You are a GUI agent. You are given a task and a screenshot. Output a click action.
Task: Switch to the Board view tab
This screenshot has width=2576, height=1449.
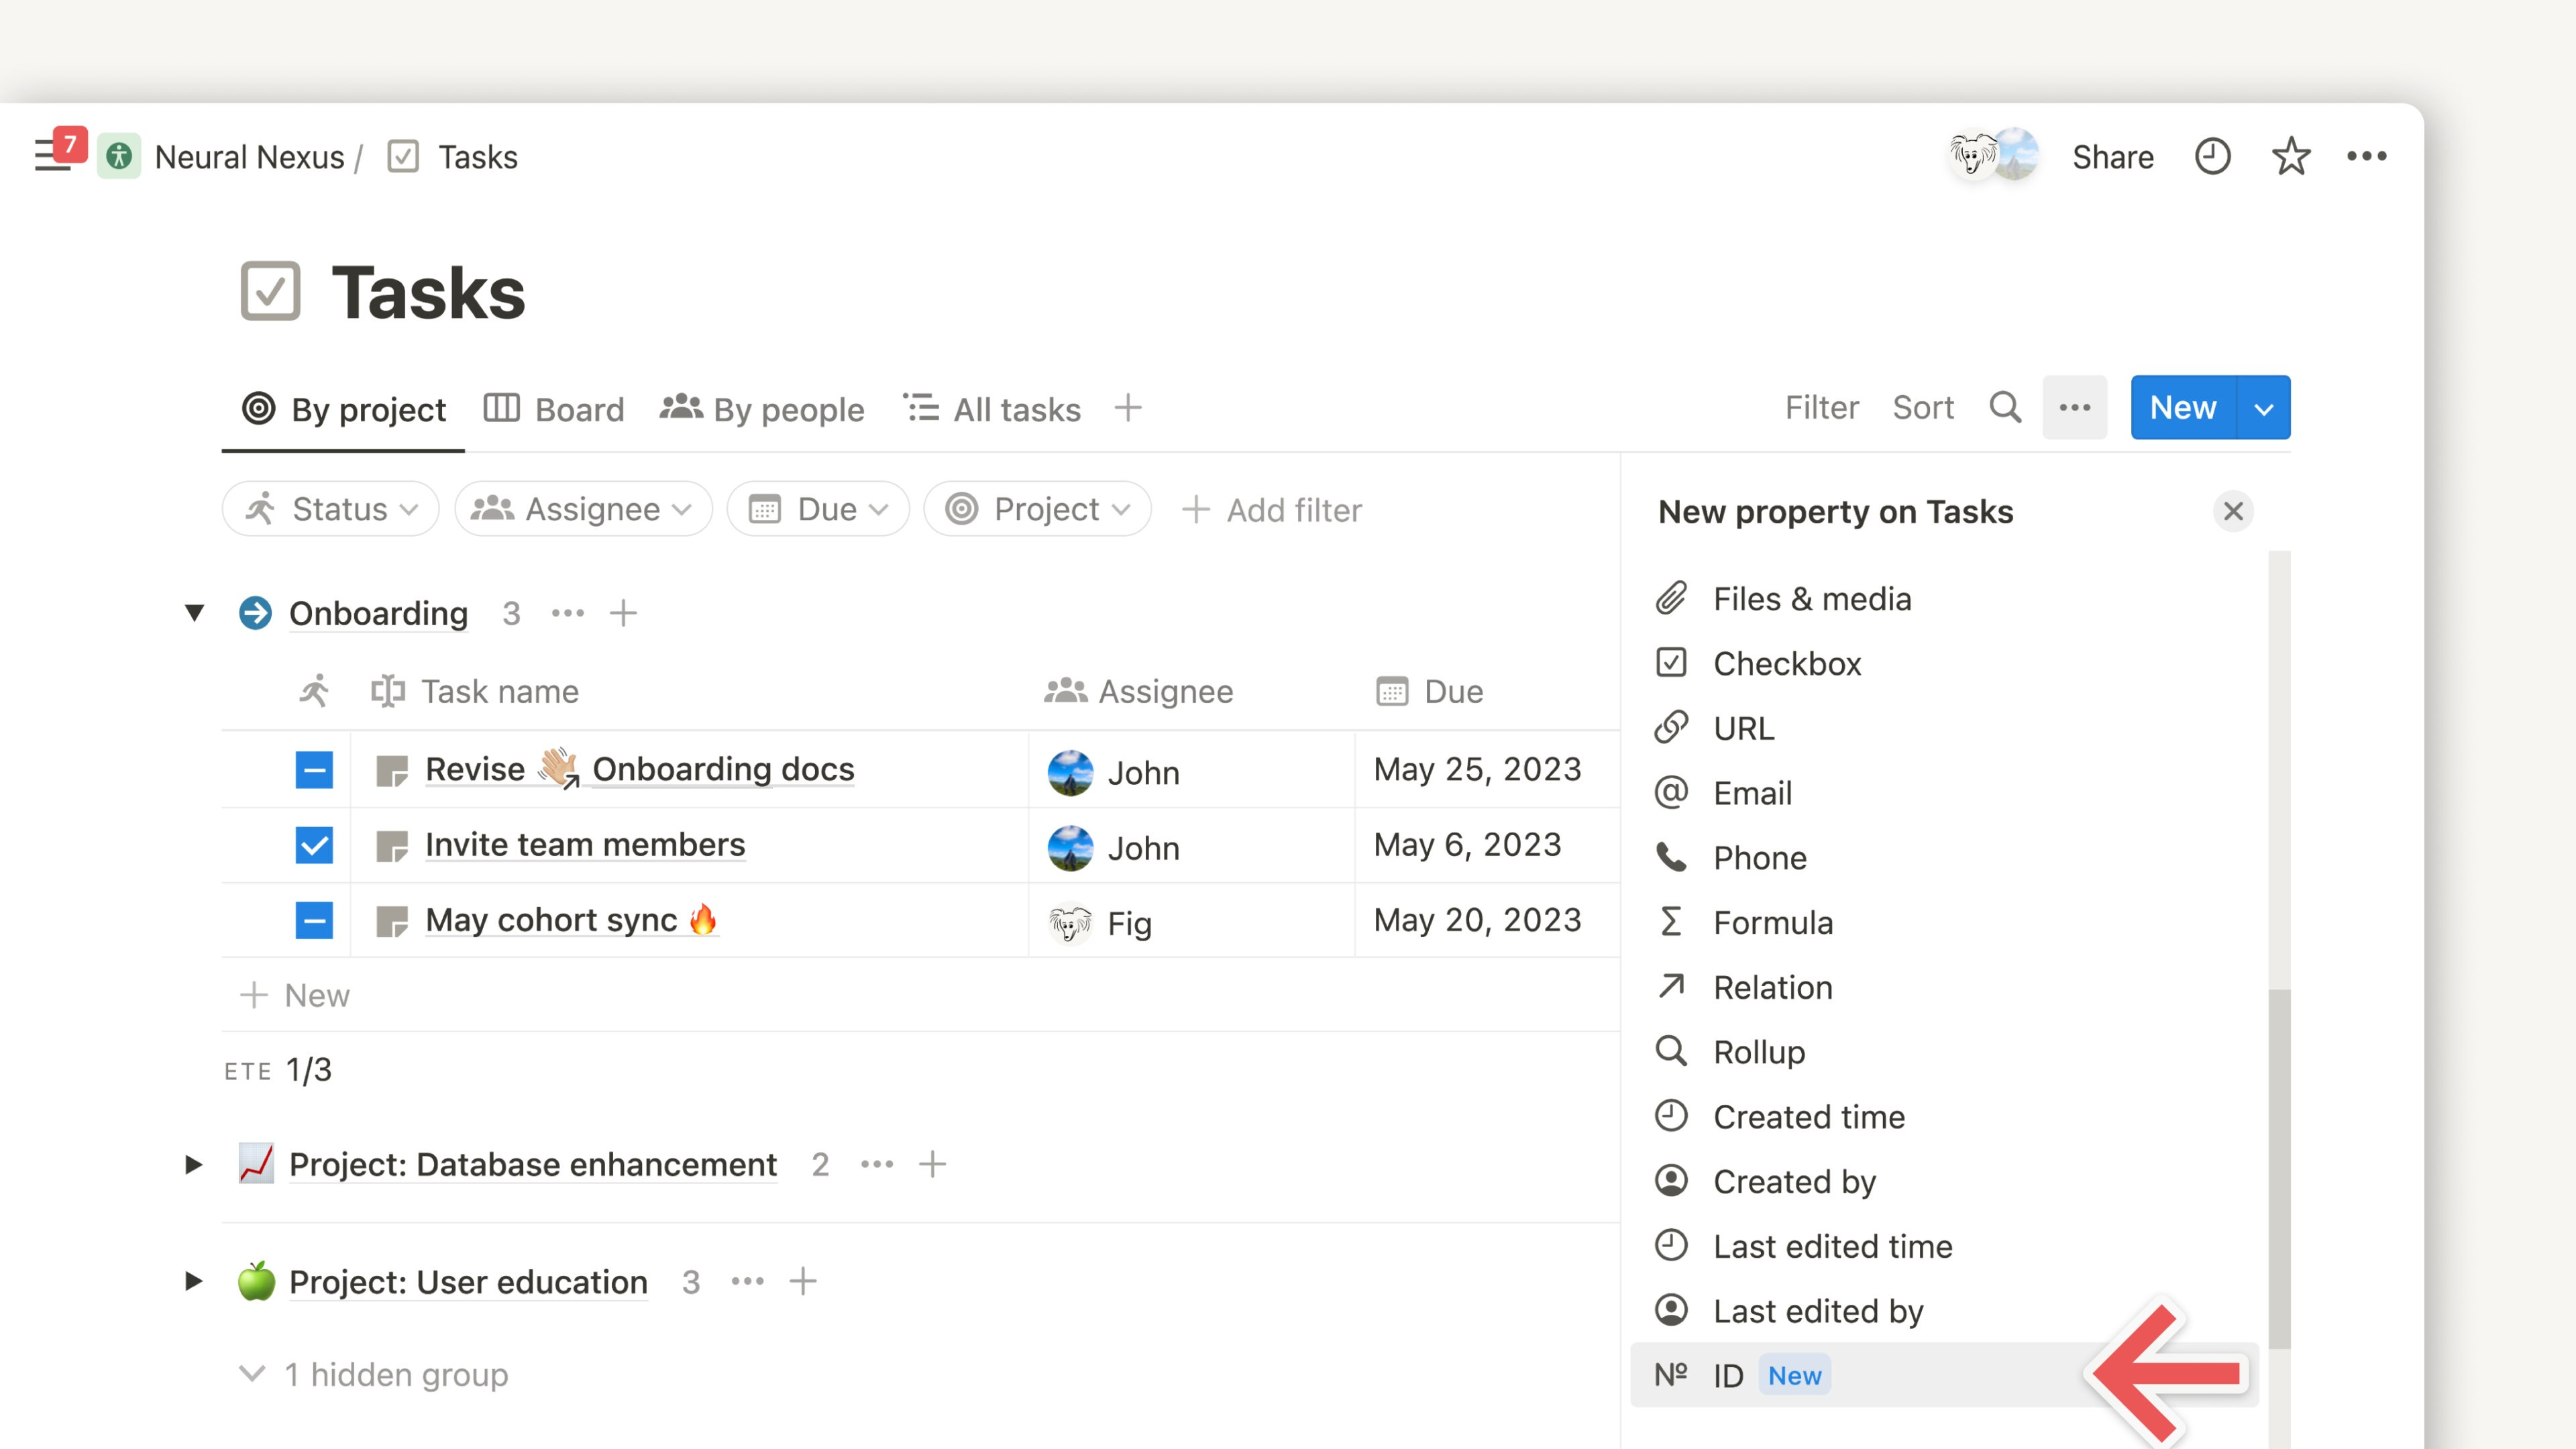tap(555, 409)
